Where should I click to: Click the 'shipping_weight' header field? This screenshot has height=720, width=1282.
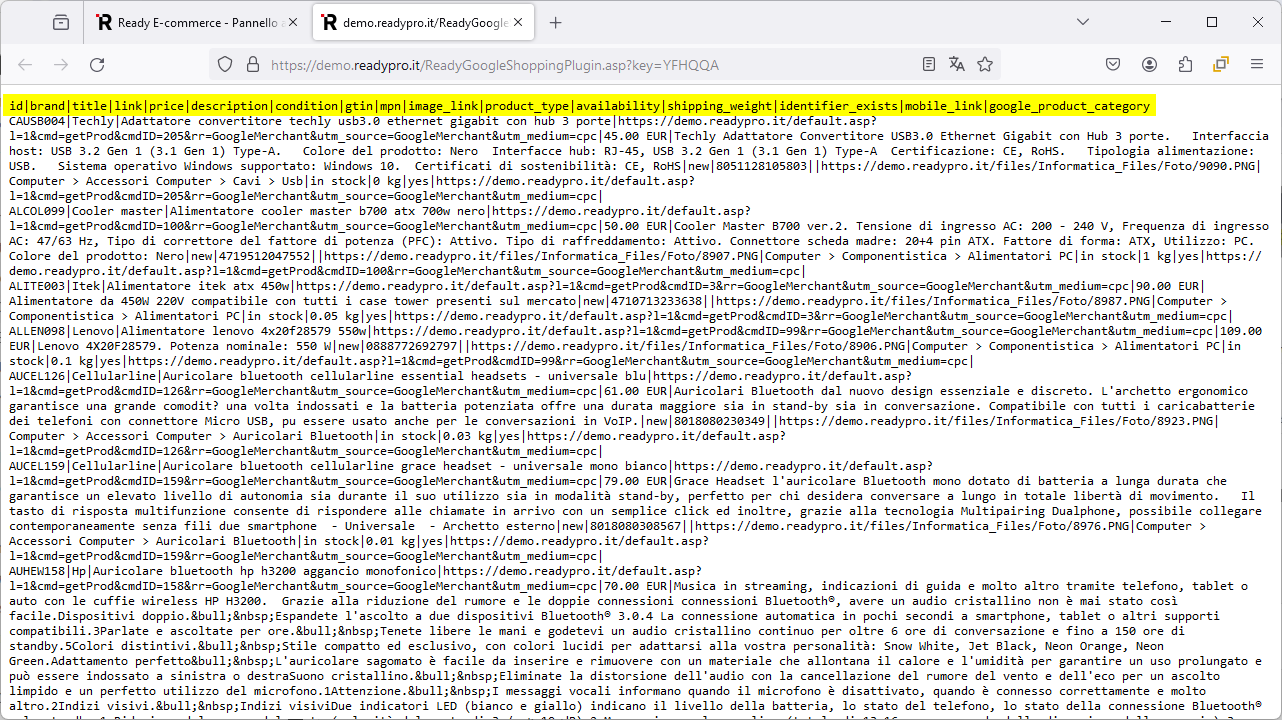(720, 106)
